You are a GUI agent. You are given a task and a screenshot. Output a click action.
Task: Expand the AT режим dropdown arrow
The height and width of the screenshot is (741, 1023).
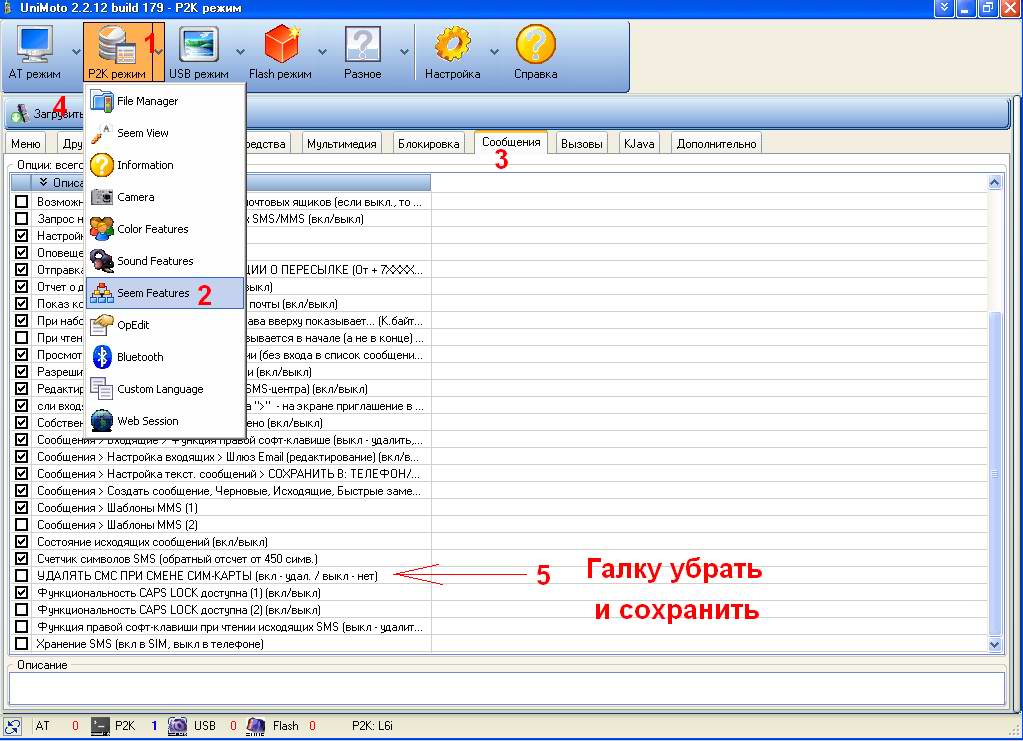tap(76, 52)
